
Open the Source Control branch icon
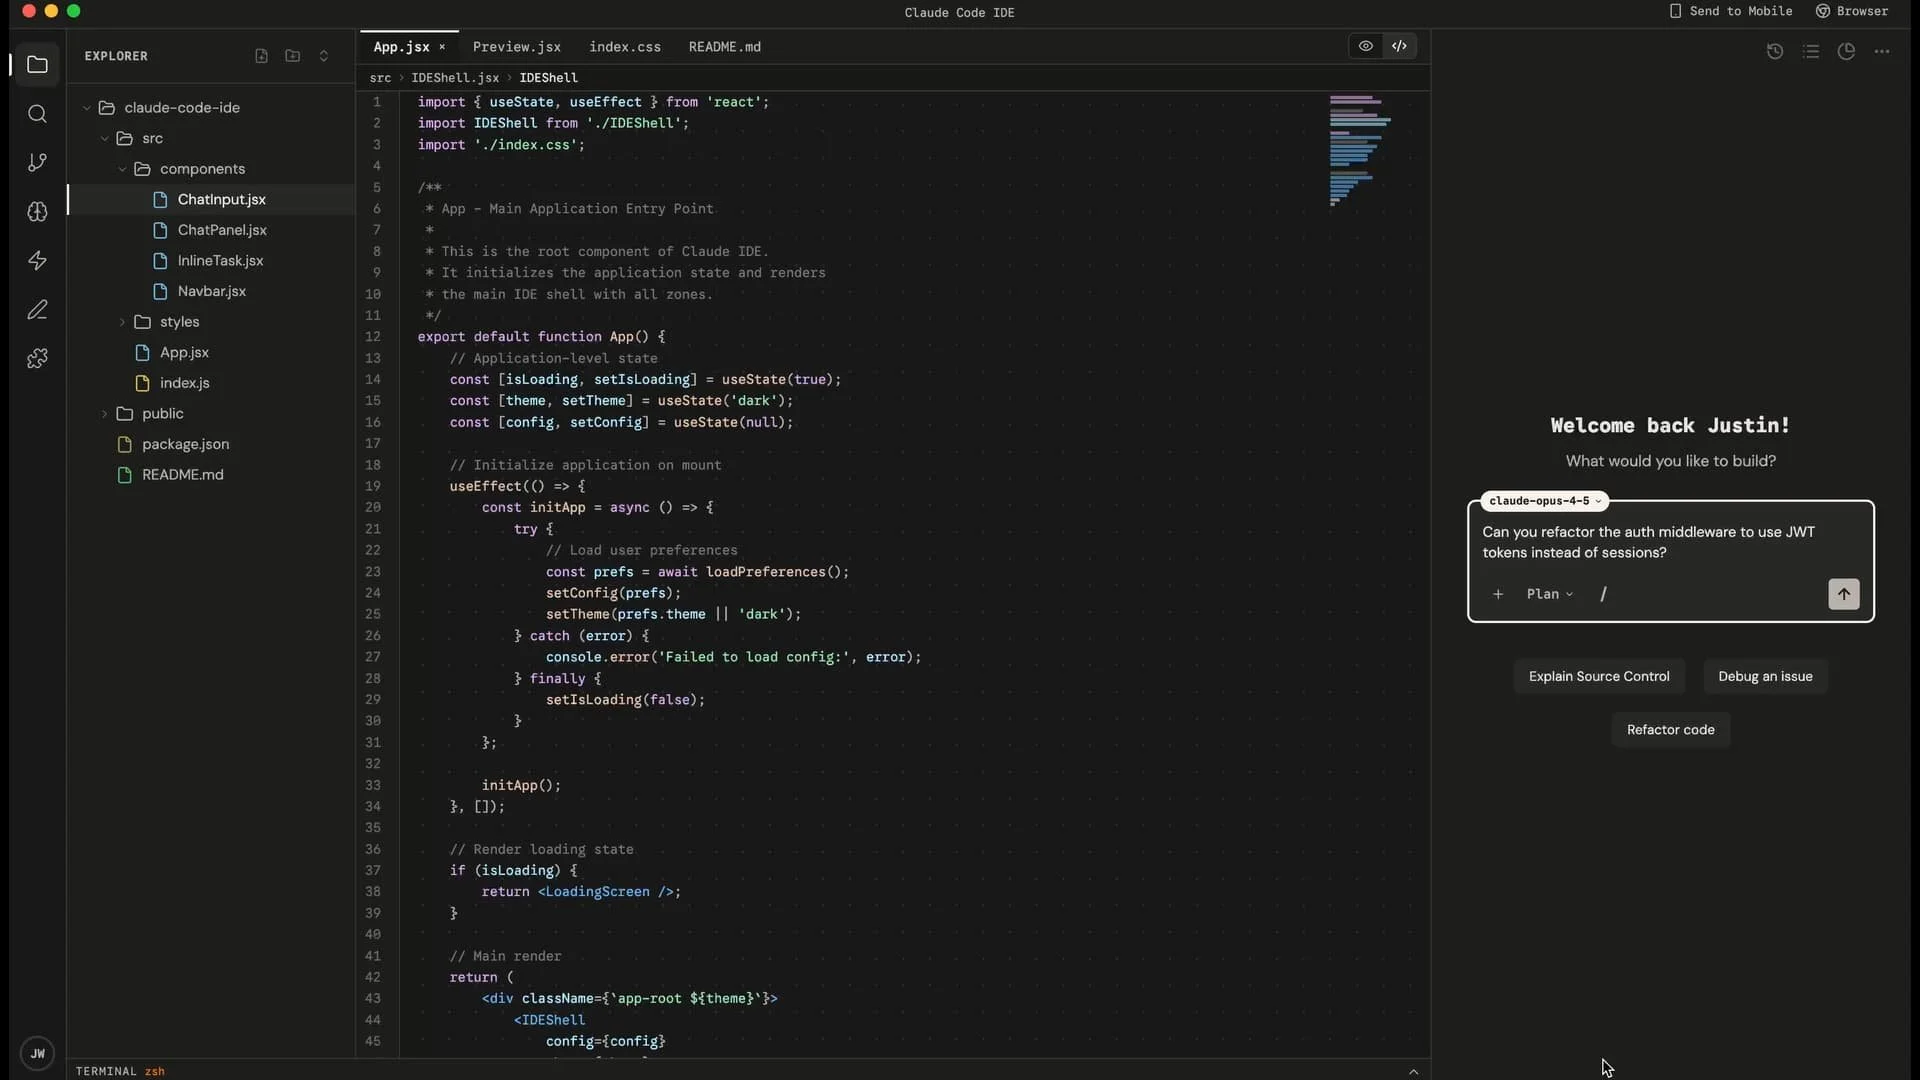(37, 163)
